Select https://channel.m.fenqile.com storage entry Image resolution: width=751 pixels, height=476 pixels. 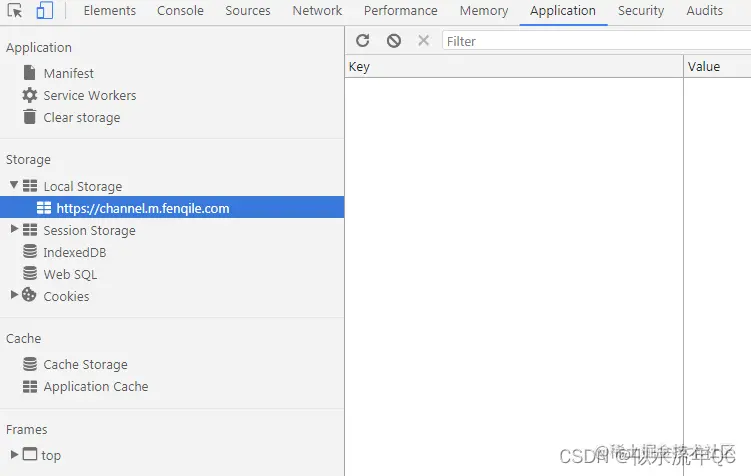click(x=172, y=207)
